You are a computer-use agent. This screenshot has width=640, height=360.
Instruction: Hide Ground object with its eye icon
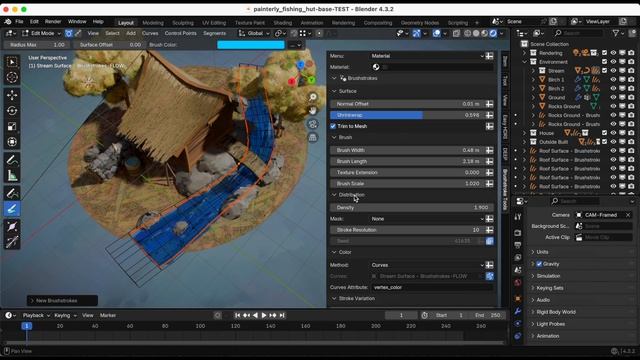[x=613, y=98]
